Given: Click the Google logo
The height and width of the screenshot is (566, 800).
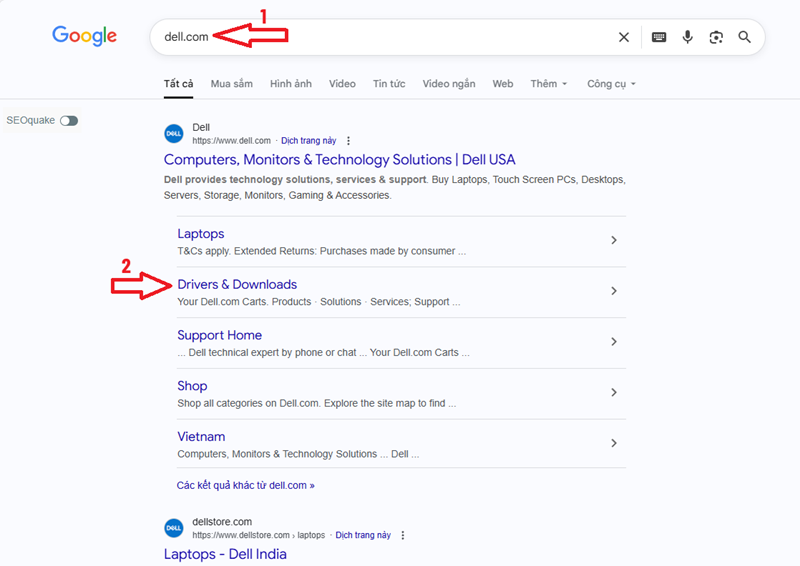Looking at the screenshot, I should [85, 36].
